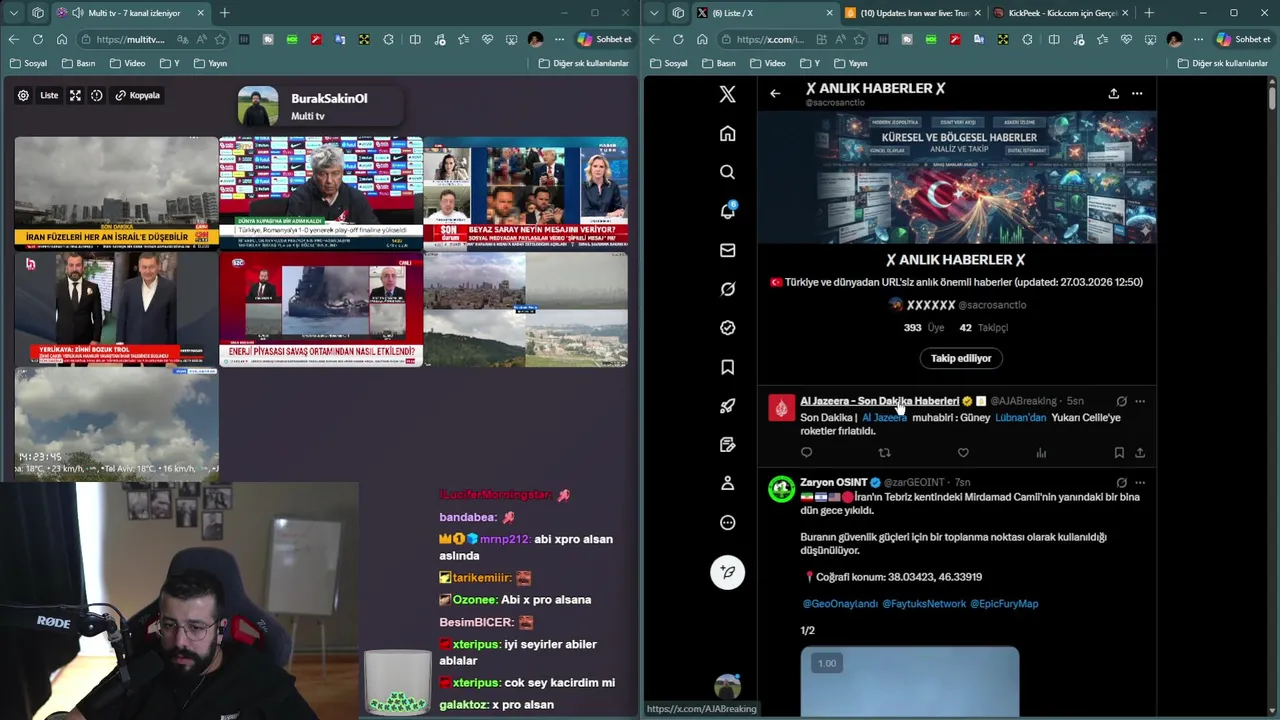Viewport: 1280px width, 720px height.
Task: Select İRAN FÜZELERİ news stream tile
Action: click(x=116, y=192)
